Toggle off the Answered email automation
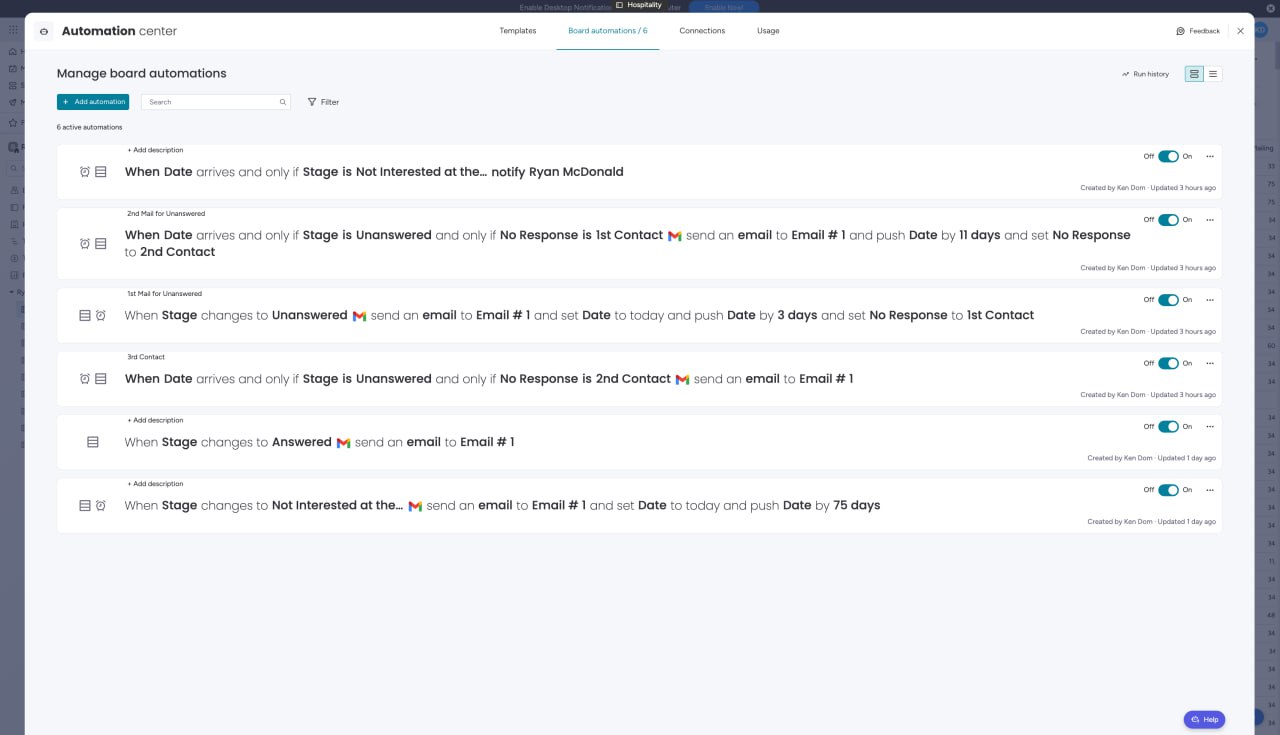 [x=1168, y=427]
